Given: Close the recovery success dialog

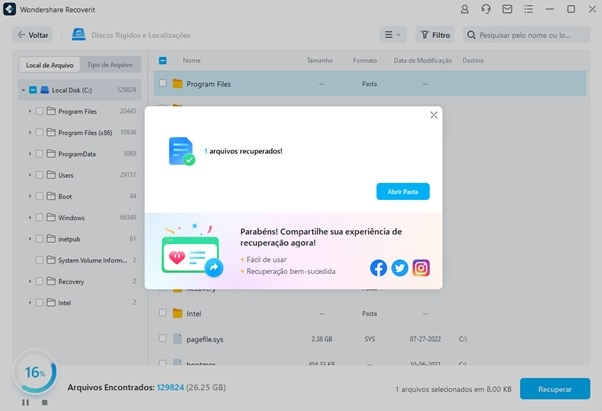Looking at the screenshot, I should point(433,115).
